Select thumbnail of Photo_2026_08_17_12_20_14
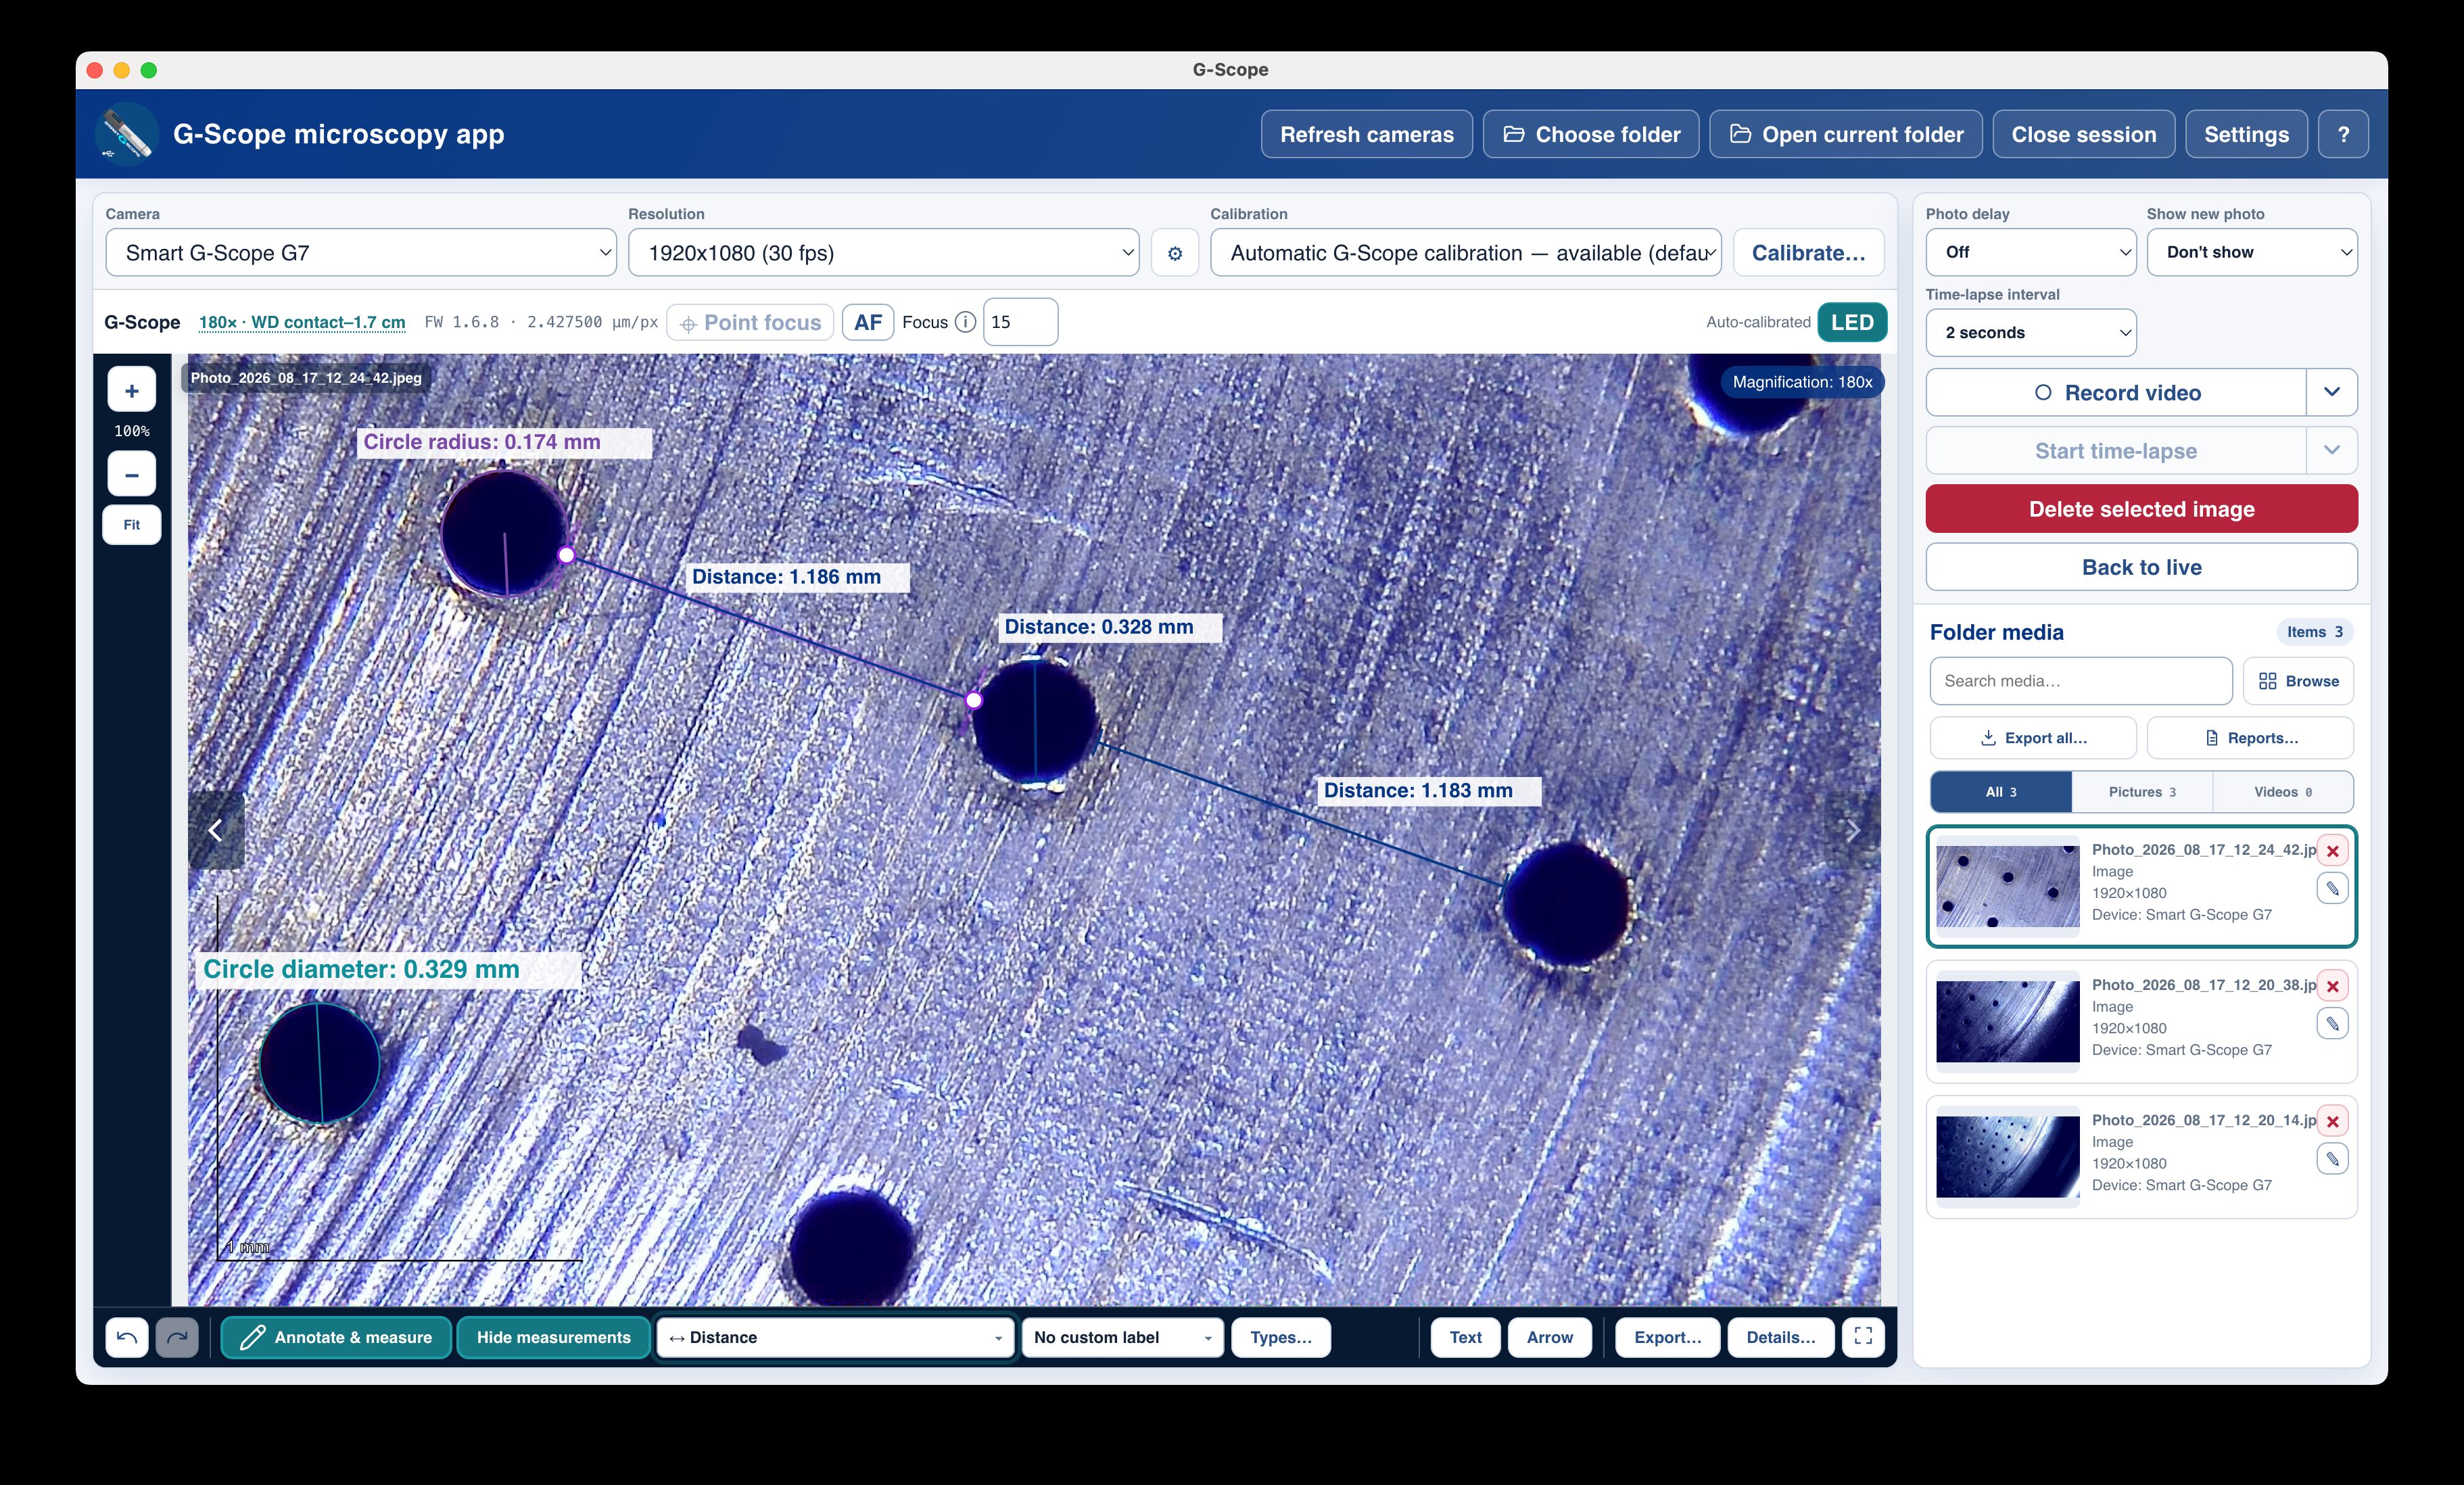 2007,1156
